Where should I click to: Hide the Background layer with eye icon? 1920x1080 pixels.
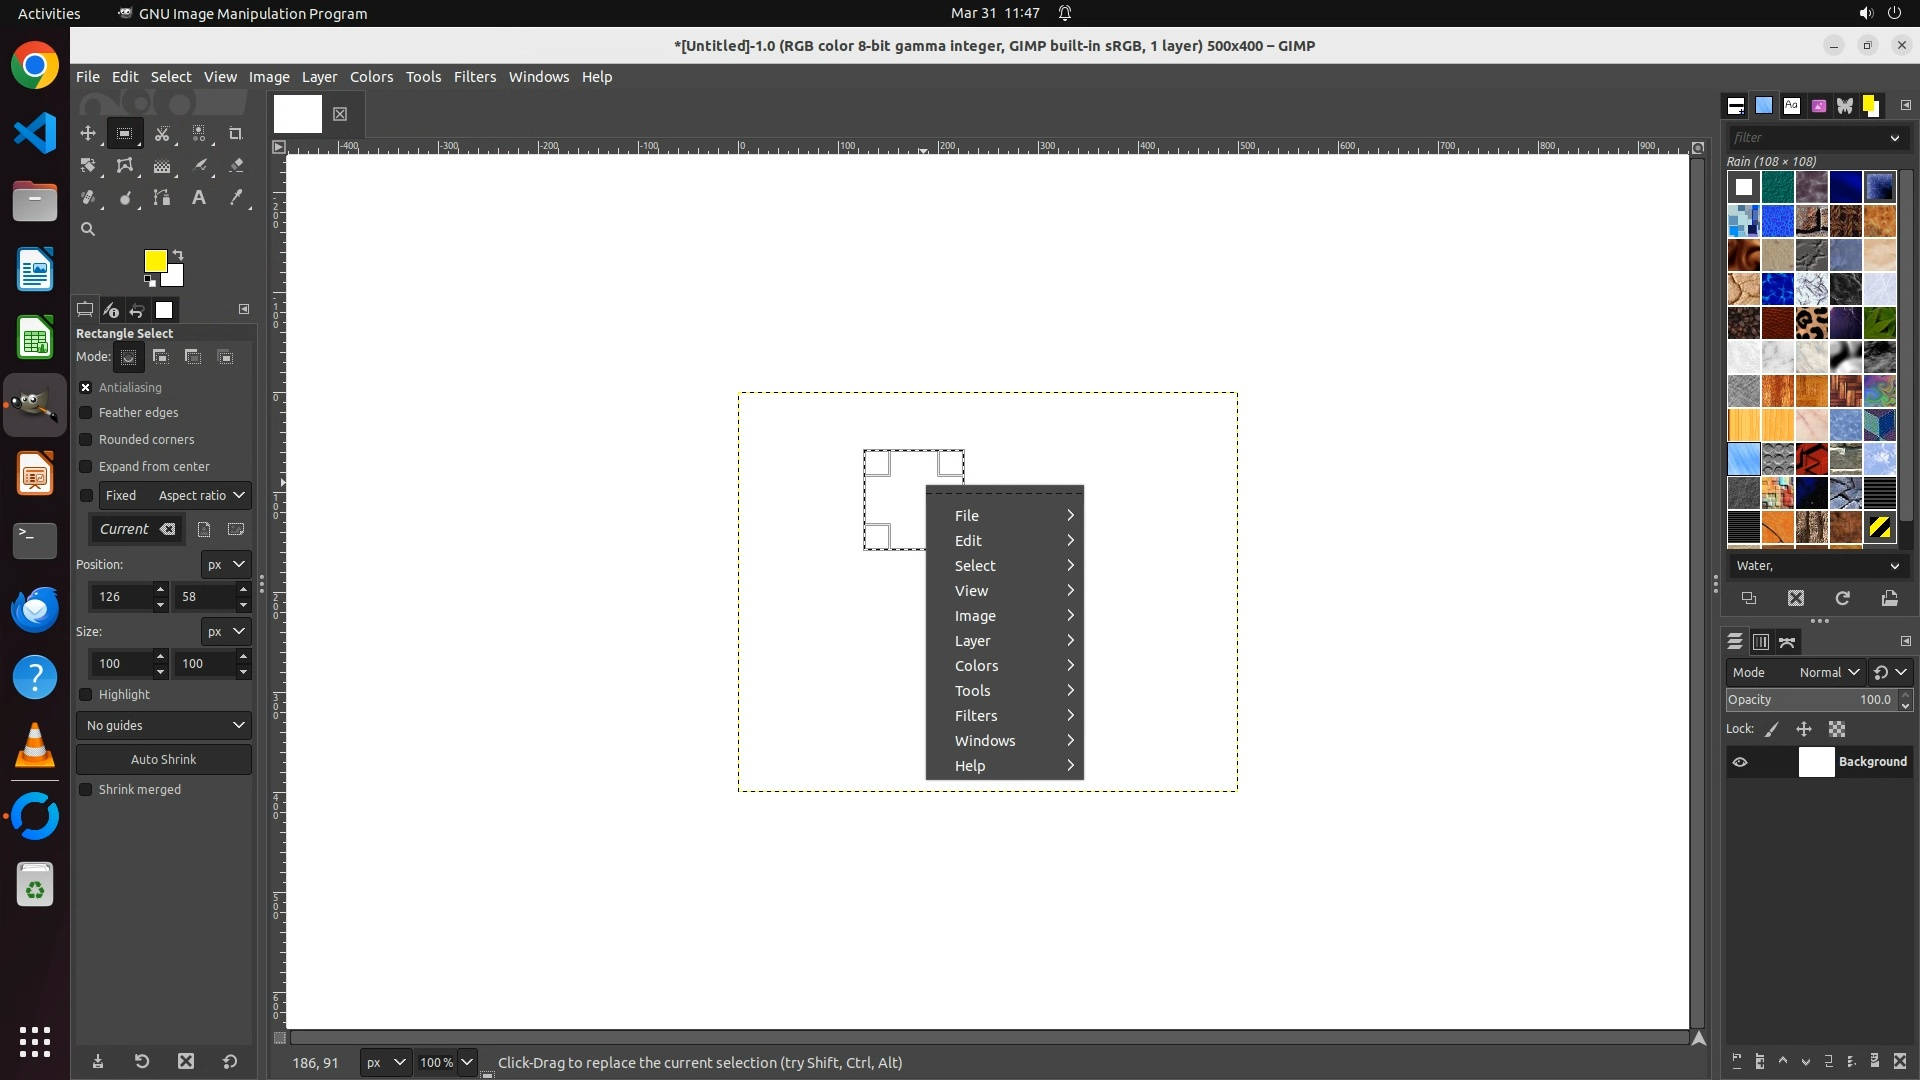pos(1740,762)
